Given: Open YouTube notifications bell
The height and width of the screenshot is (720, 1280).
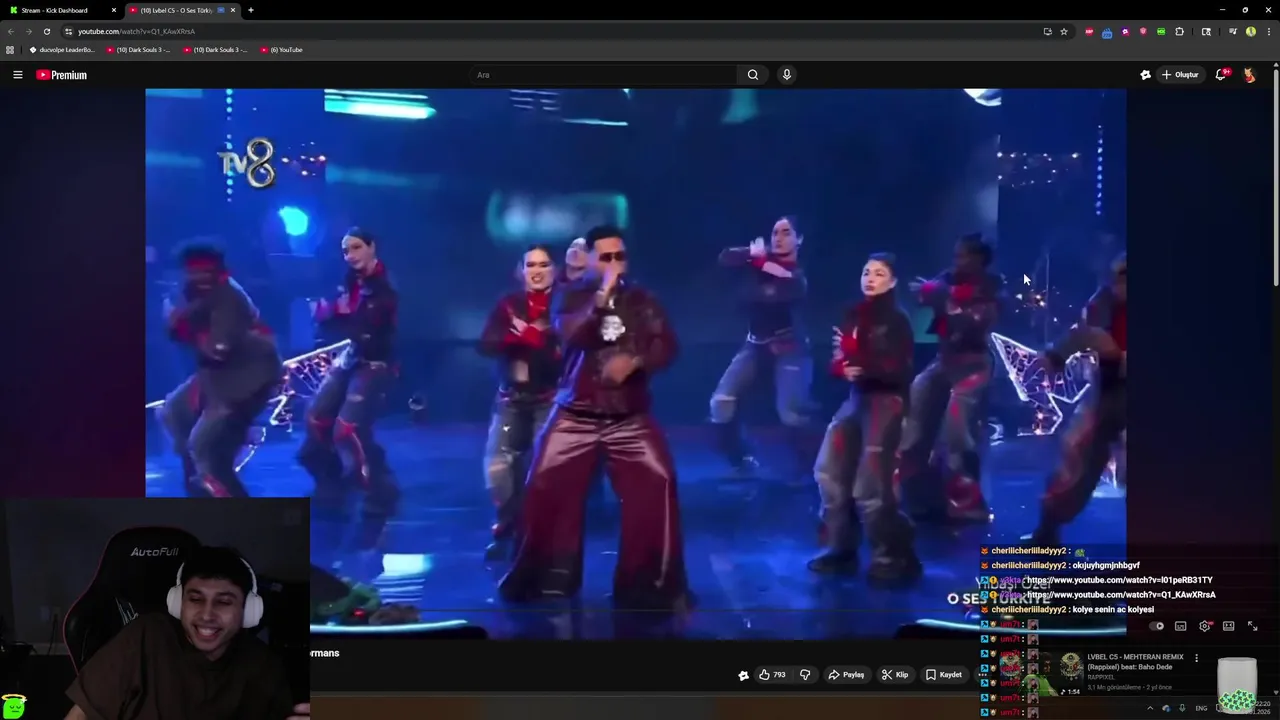Looking at the screenshot, I should (1221, 75).
